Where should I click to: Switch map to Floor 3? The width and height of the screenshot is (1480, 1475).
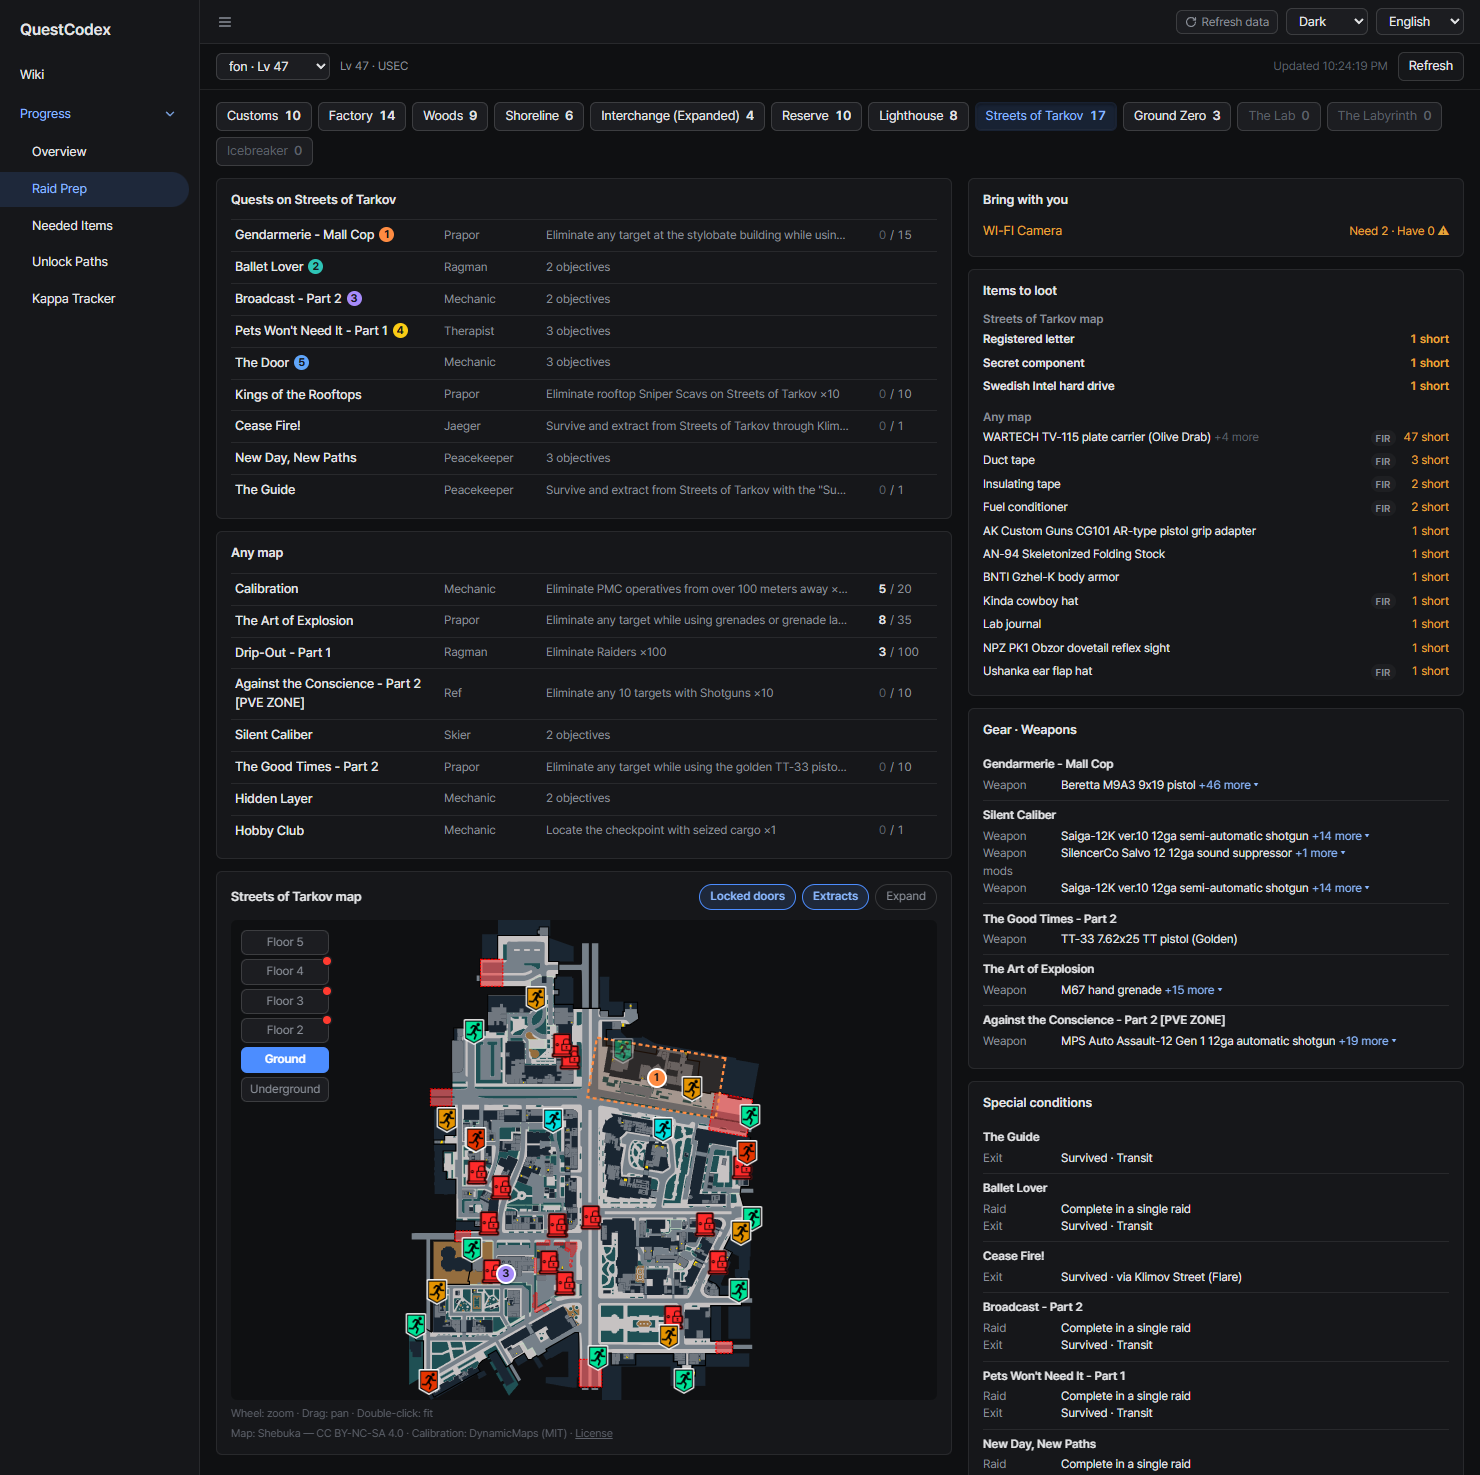coord(285,1001)
